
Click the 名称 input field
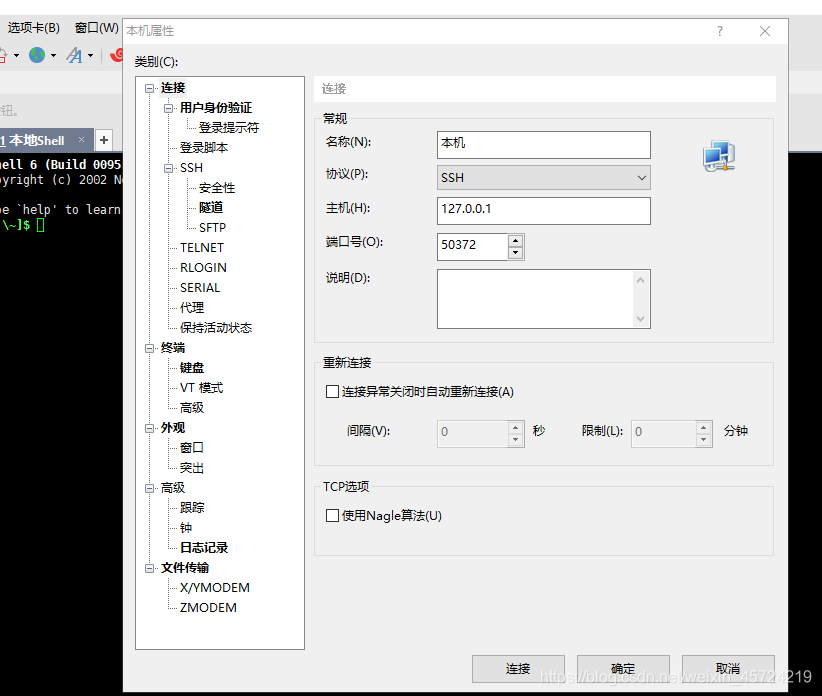coord(544,145)
